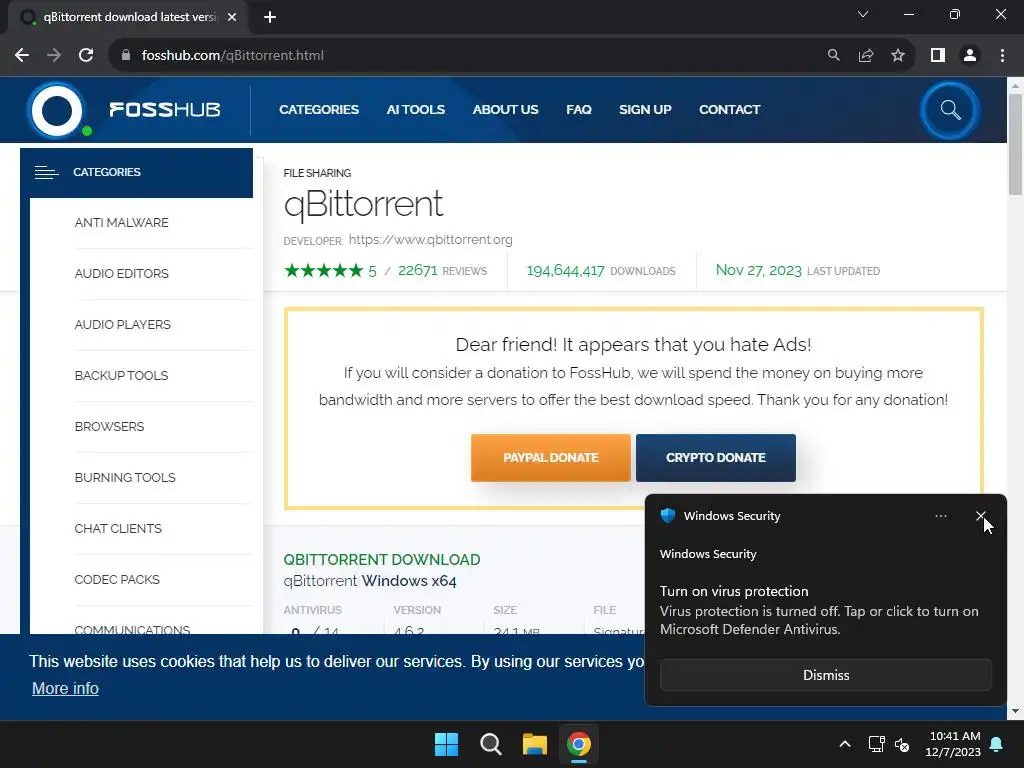Screen dimensions: 1024x768
Task: Select AUDIO EDITORS category
Action: 121,274
